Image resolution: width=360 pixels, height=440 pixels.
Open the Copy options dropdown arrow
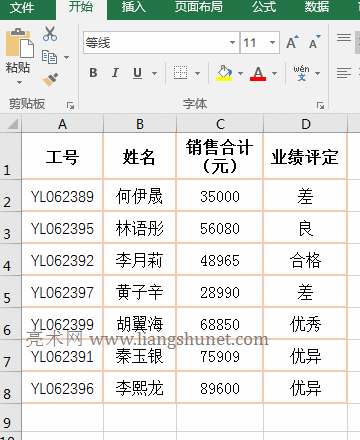pyautogui.click(x=66, y=57)
